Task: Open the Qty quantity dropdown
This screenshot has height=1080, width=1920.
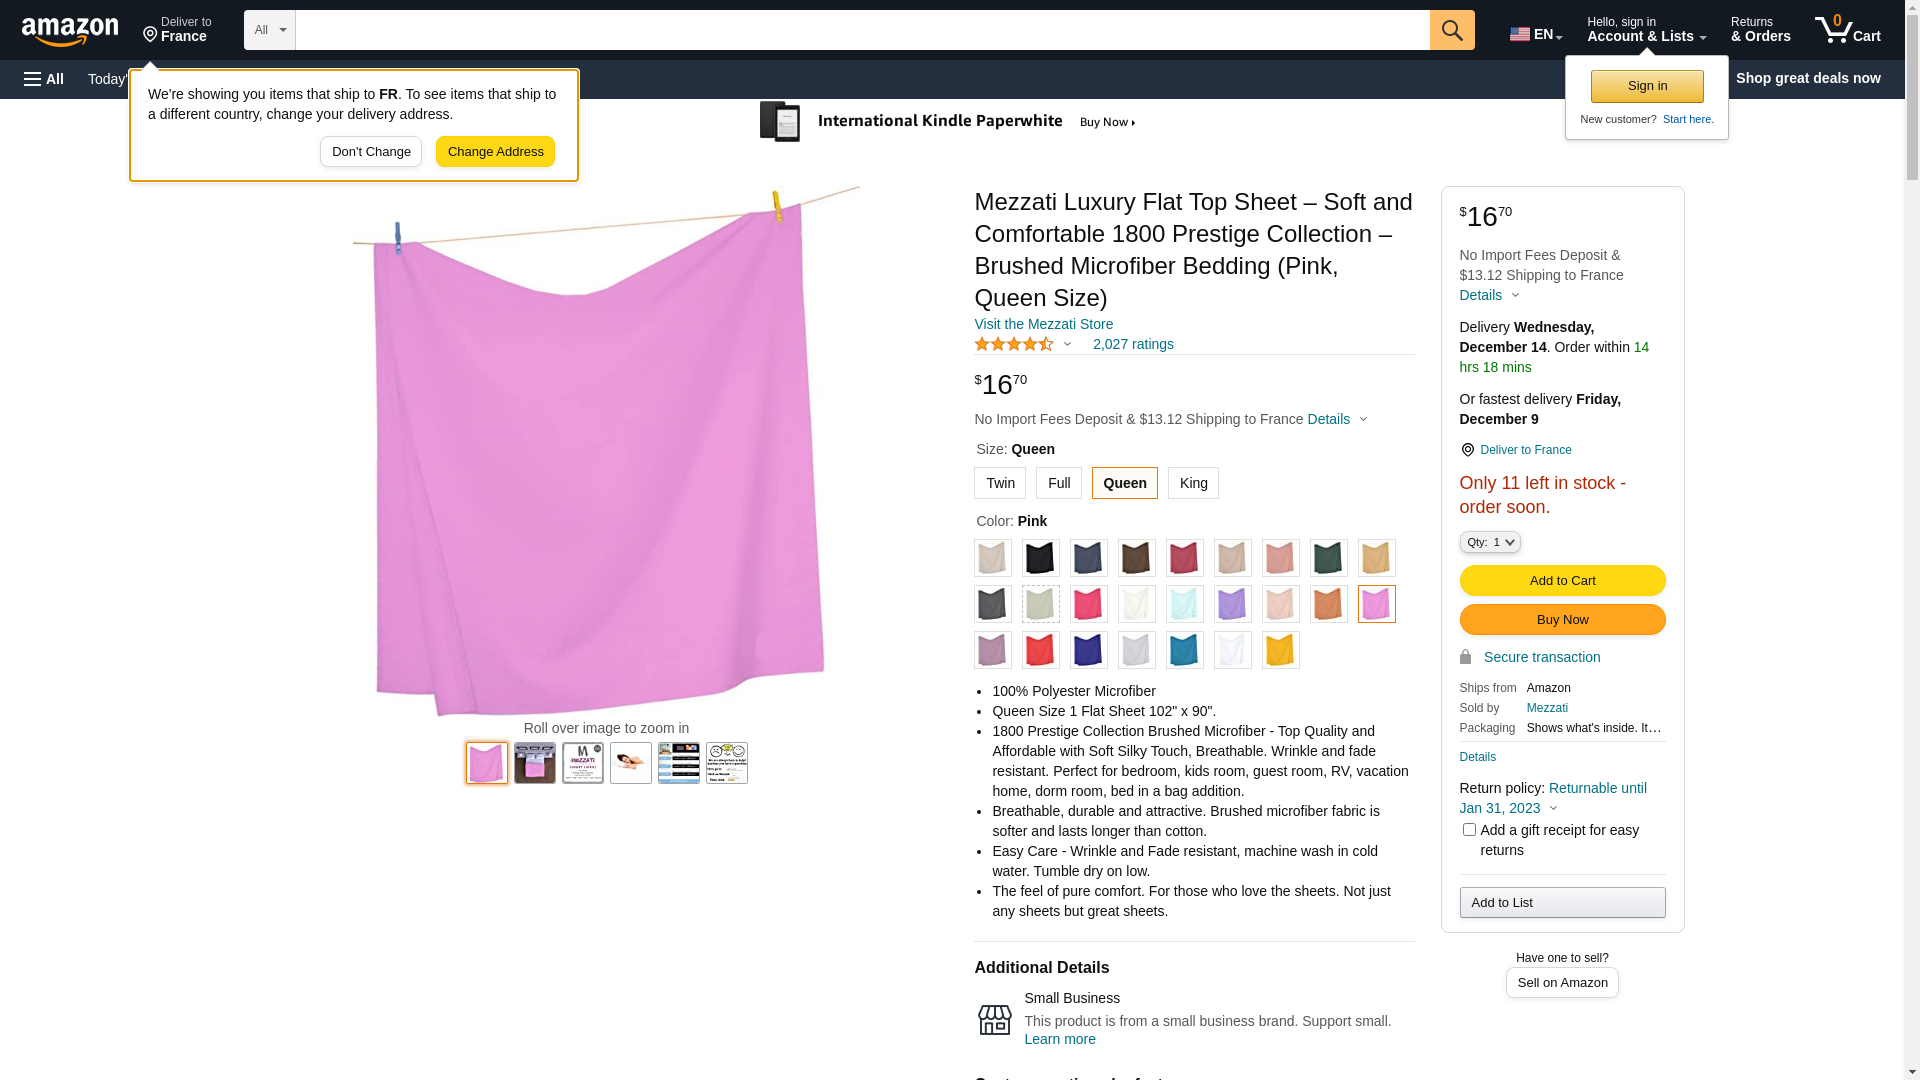Action: [1490, 542]
